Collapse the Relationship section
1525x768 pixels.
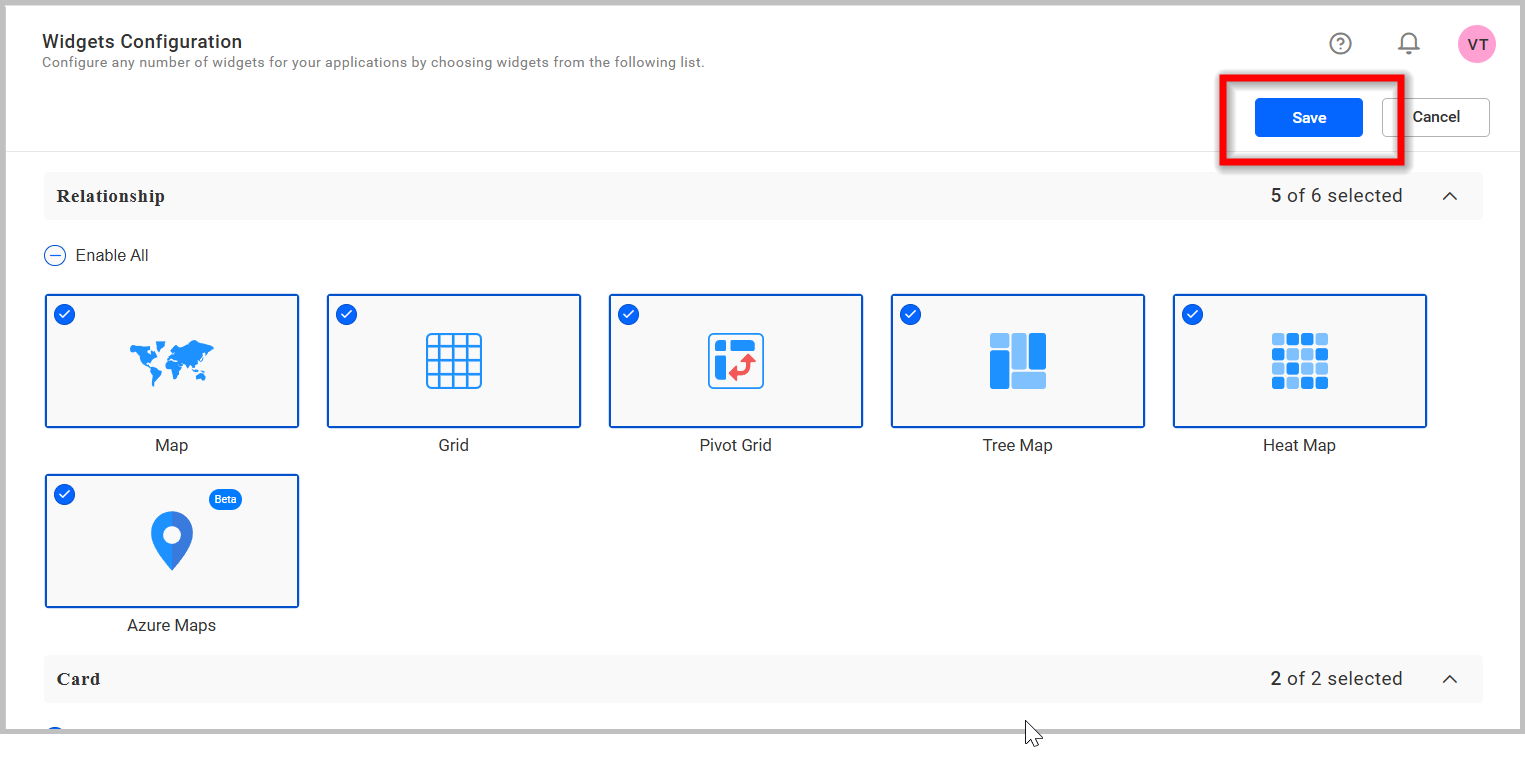[x=1450, y=196]
